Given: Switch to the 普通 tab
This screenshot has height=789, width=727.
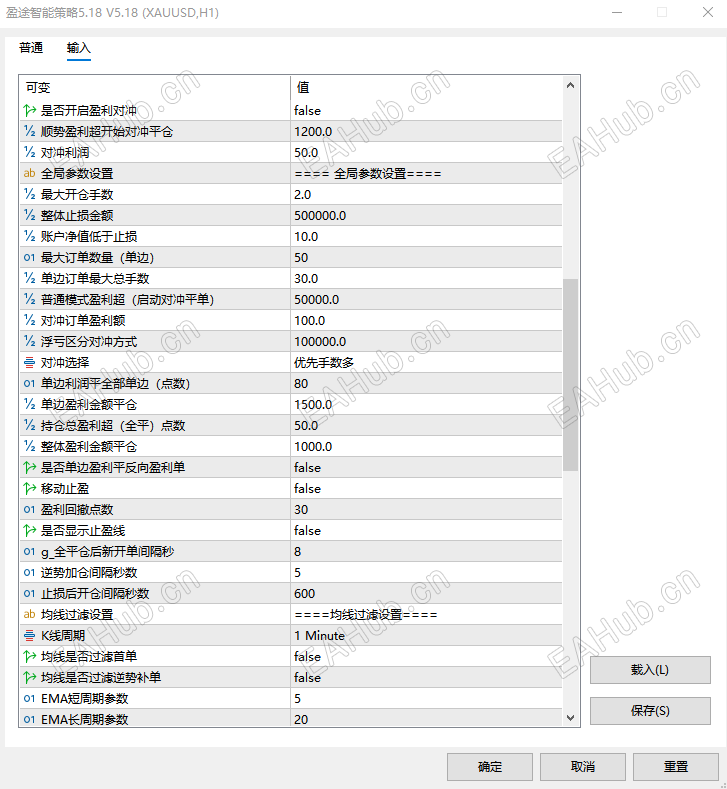Looking at the screenshot, I should pos(31,48).
